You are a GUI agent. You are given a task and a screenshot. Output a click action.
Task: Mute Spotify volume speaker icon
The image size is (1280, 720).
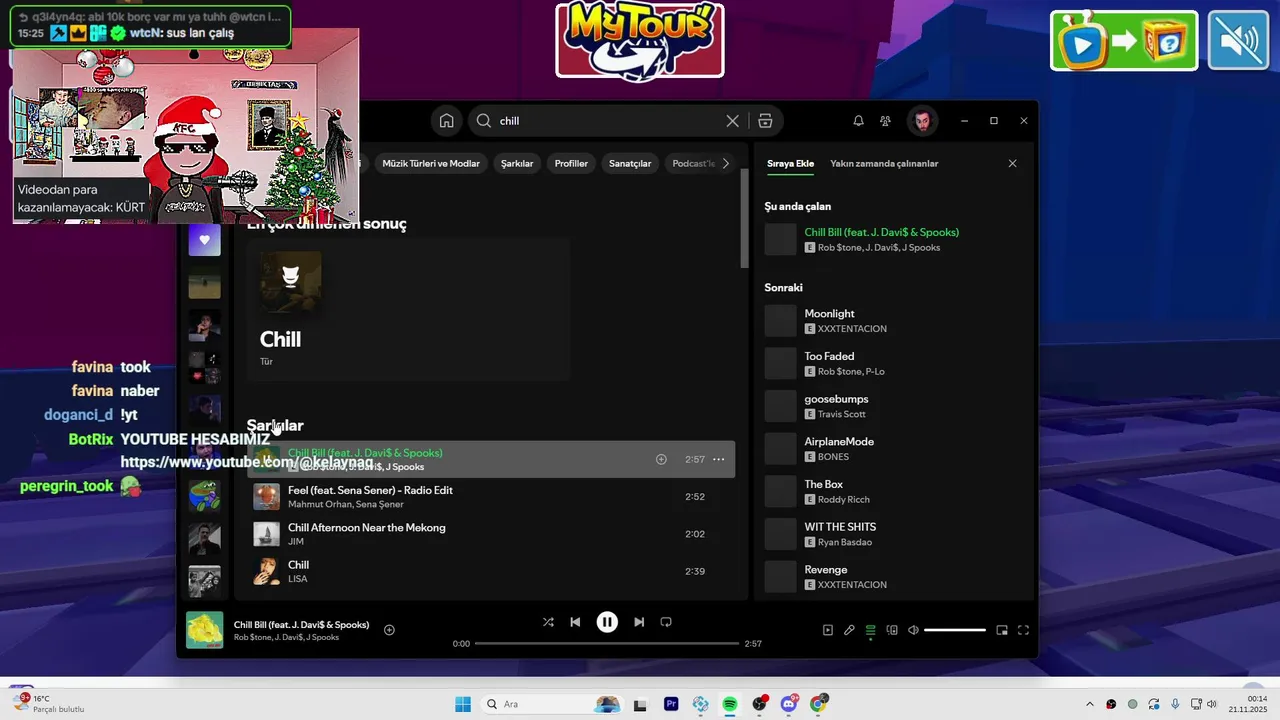[x=913, y=630]
